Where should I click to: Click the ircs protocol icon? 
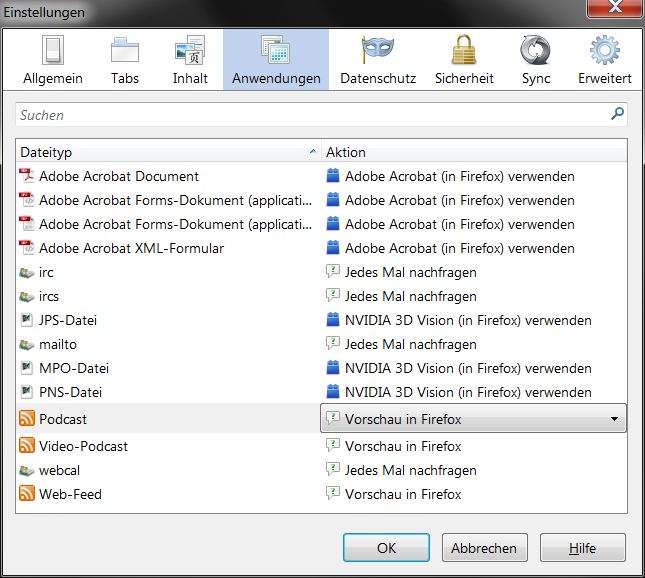point(27,296)
